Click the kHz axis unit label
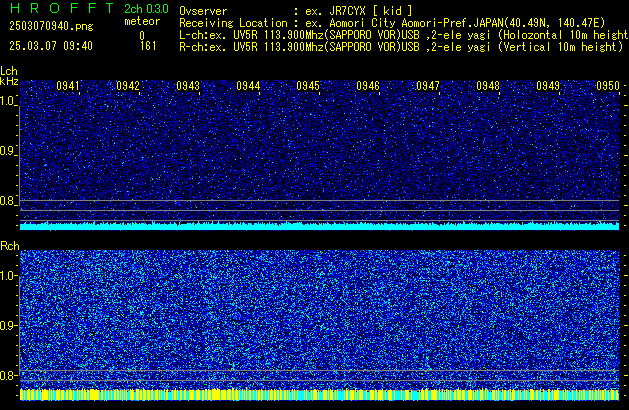This screenshot has width=629, height=410. tap(9, 81)
